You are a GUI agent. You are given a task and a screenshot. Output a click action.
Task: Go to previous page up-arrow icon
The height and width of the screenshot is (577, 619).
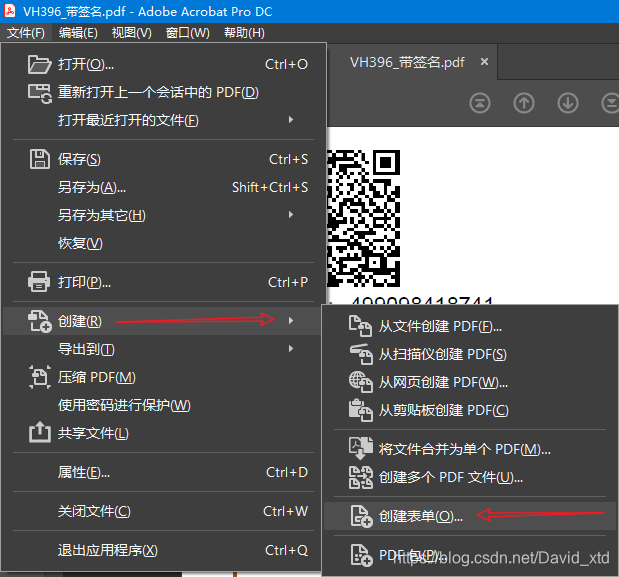tap(523, 103)
